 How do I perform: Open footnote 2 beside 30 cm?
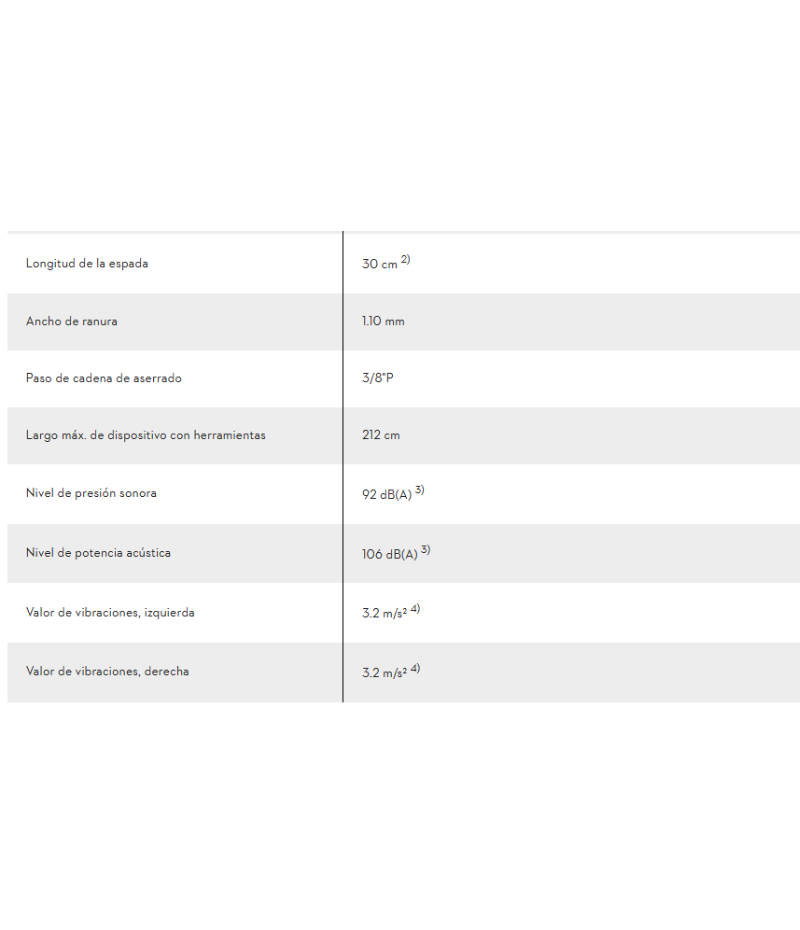point(406,259)
